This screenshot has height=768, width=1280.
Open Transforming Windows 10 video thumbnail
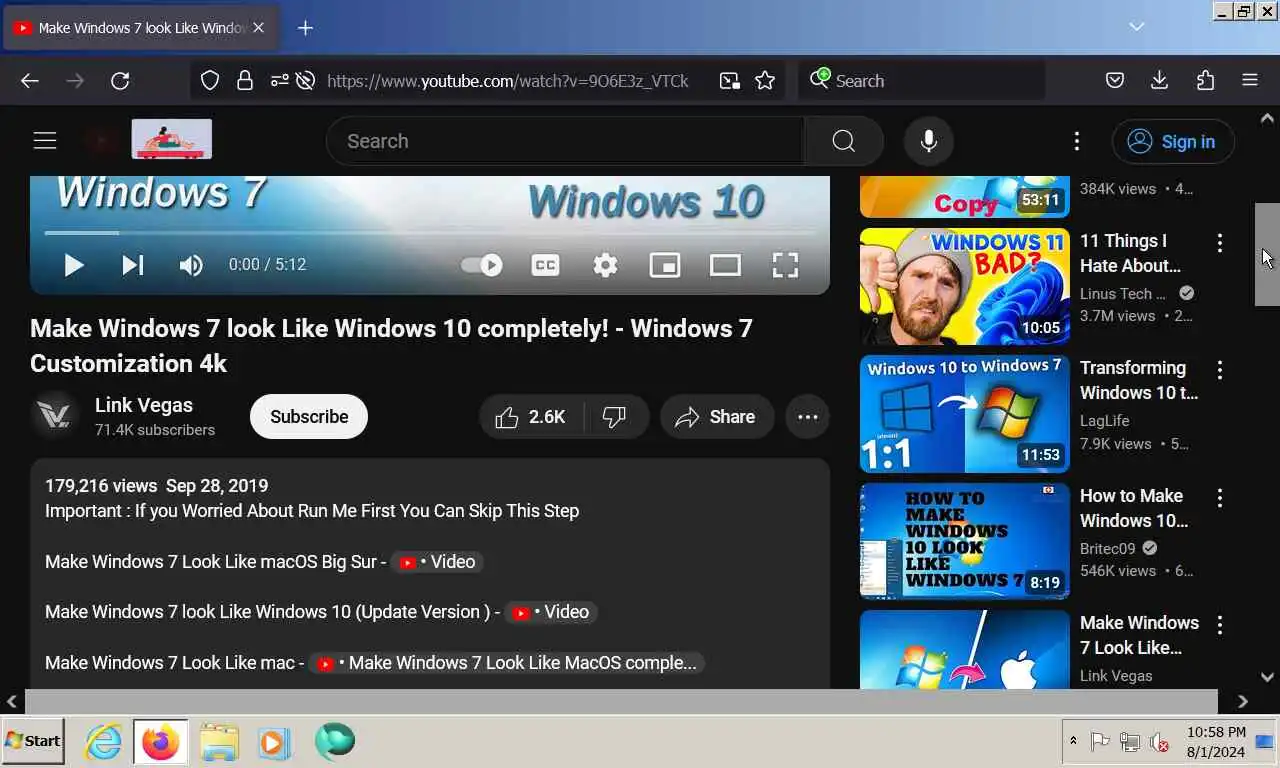[x=965, y=414]
